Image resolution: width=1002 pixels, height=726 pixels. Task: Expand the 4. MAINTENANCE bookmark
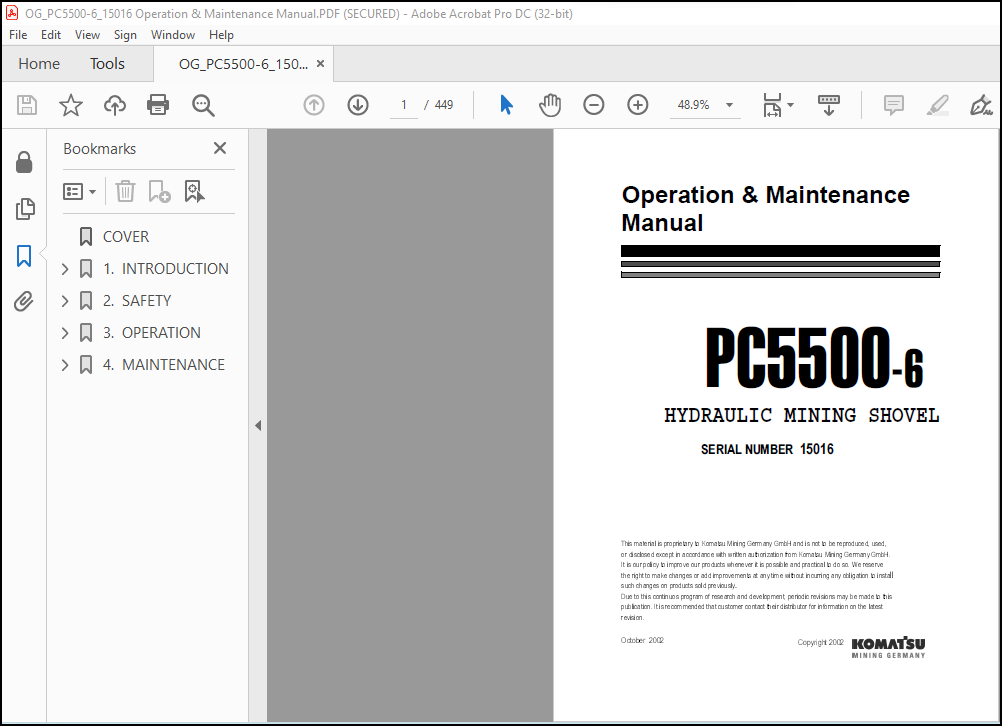click(x=65, y=365)
